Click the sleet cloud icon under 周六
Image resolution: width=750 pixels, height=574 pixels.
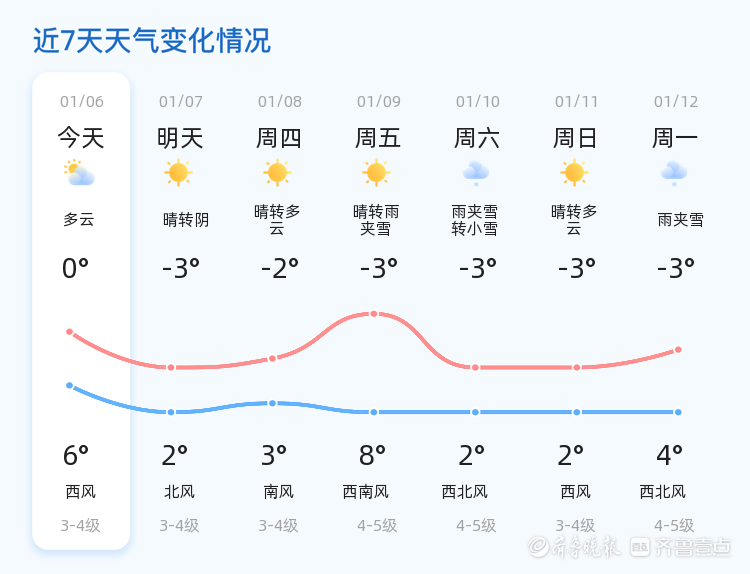(475, 173)
